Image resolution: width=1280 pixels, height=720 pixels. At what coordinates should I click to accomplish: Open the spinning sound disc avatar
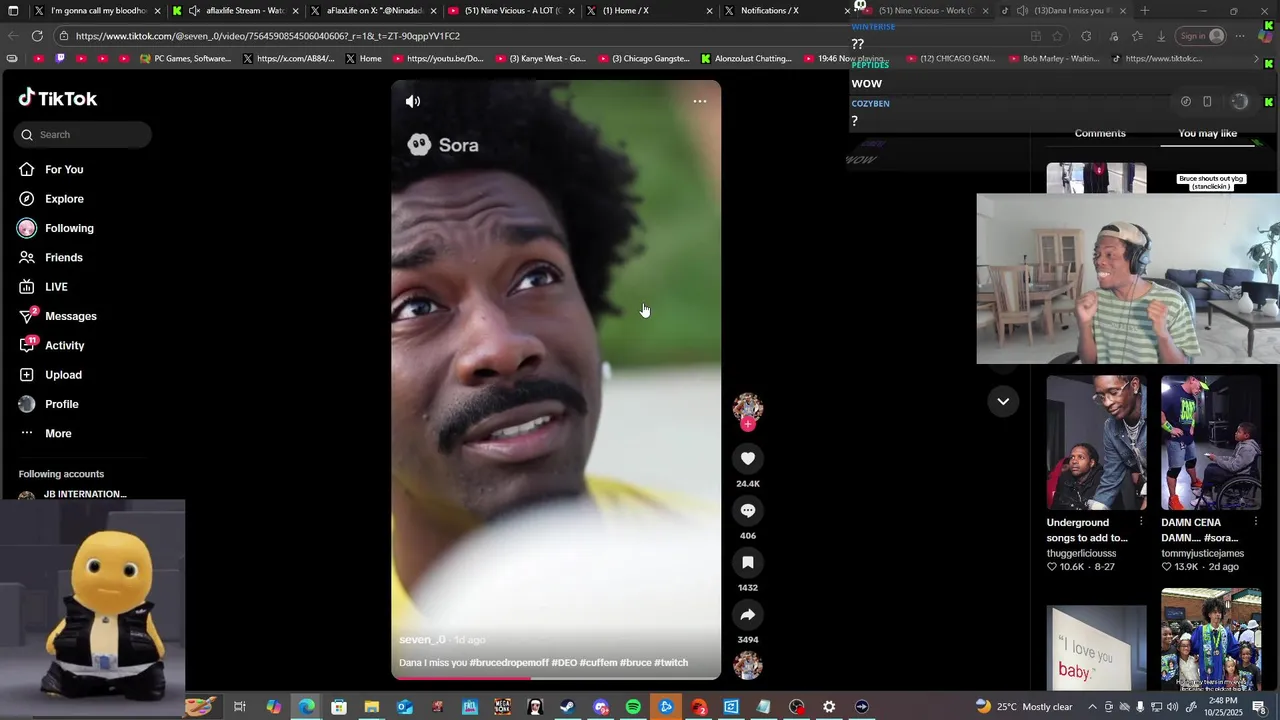748,665
